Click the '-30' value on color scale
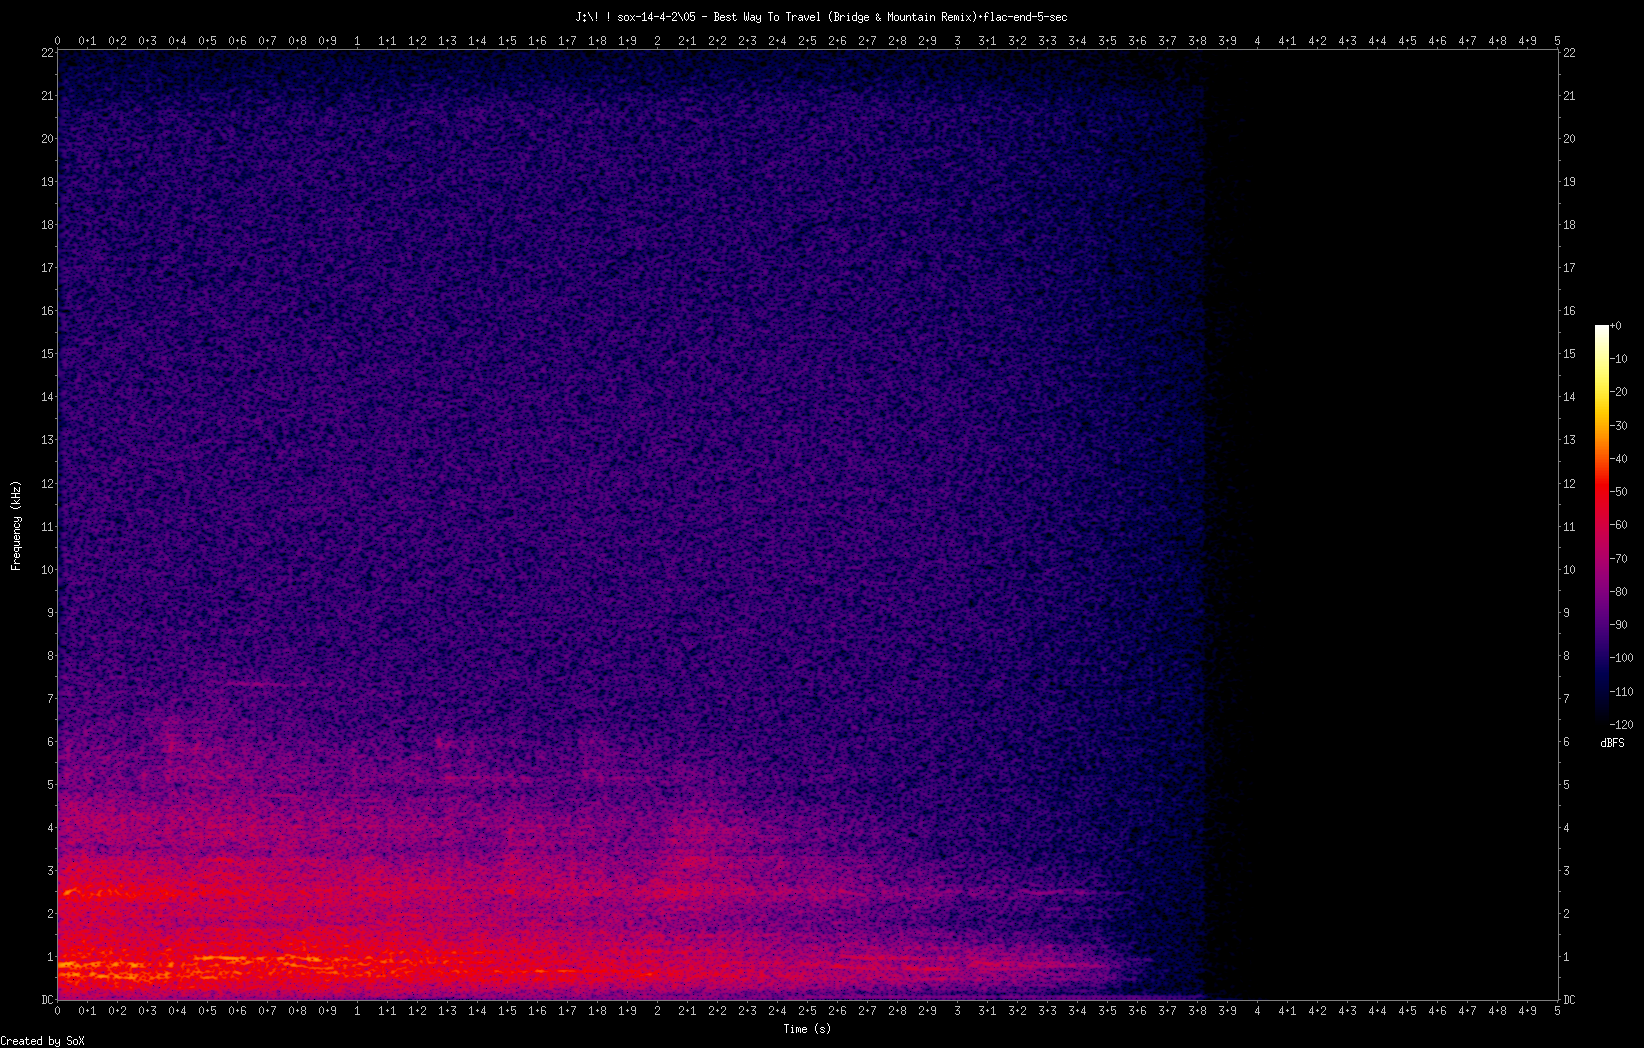The height and width of the screenshot is (1048, 1644). tap(1619, 425)
